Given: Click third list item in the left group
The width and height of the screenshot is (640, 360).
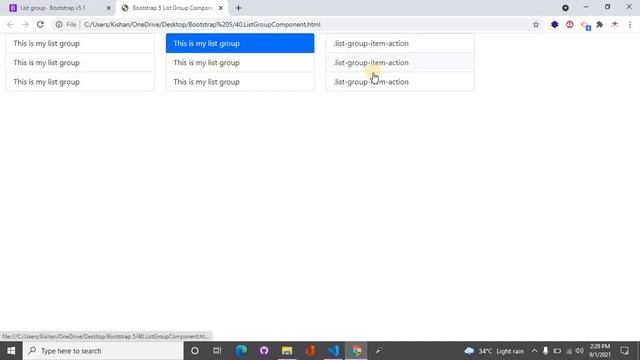Looking at the screenshot, I should [80, 82].
